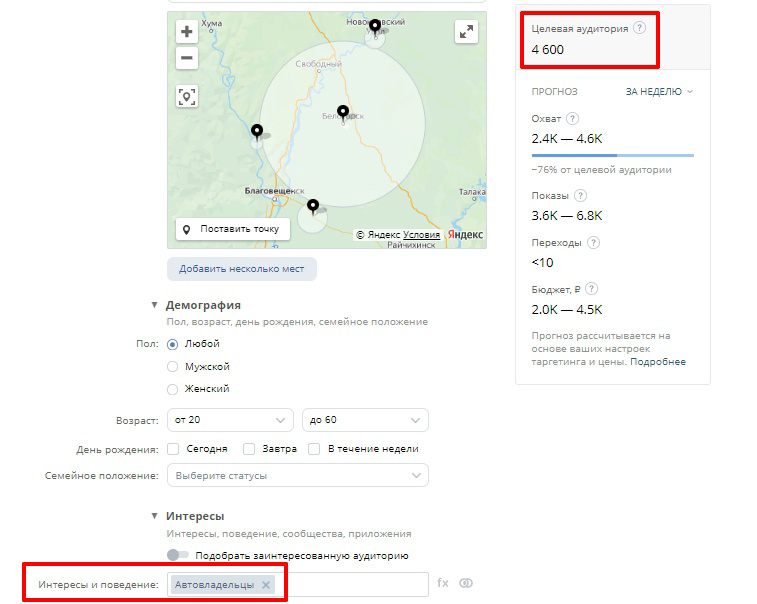Screen dimensions: 757x604
Task: Click the Свободный city label on map
Action: point(319,64)
